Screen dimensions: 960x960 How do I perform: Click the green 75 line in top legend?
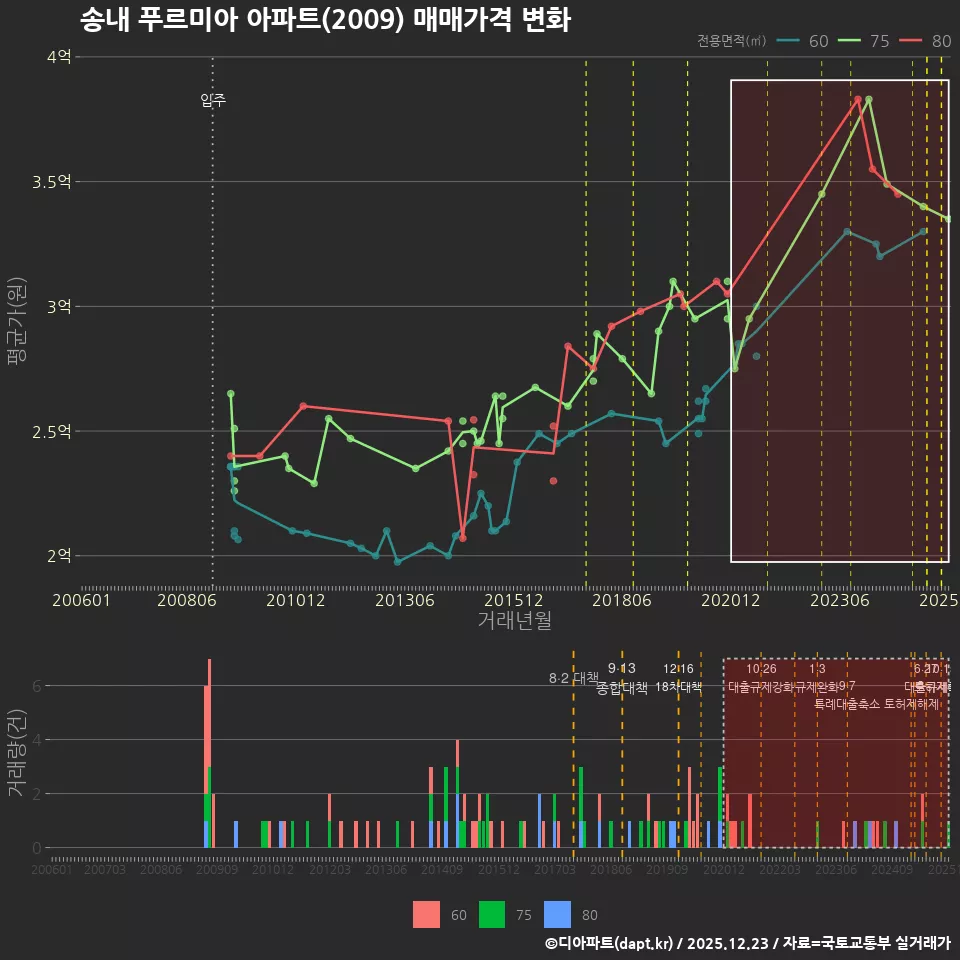pyautogui.click(x=850, y=41)
